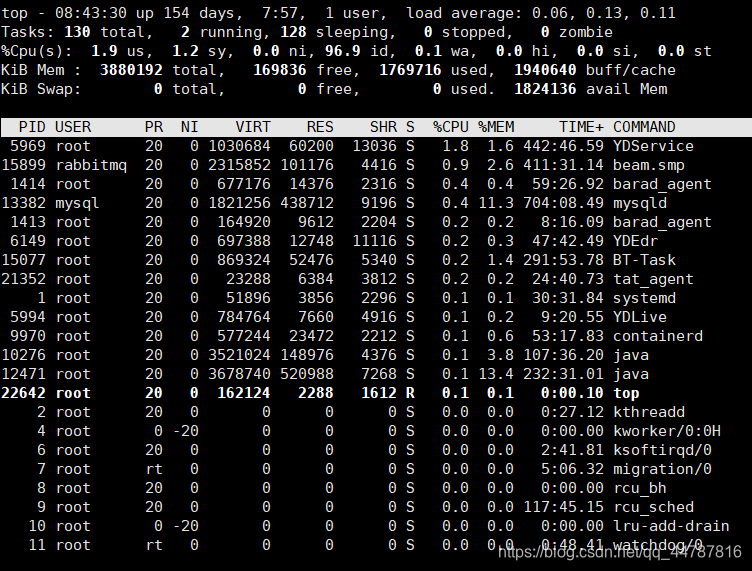Screen dimensions: 752x571
Task: Select java process with PID 10276
Action: 631,355
